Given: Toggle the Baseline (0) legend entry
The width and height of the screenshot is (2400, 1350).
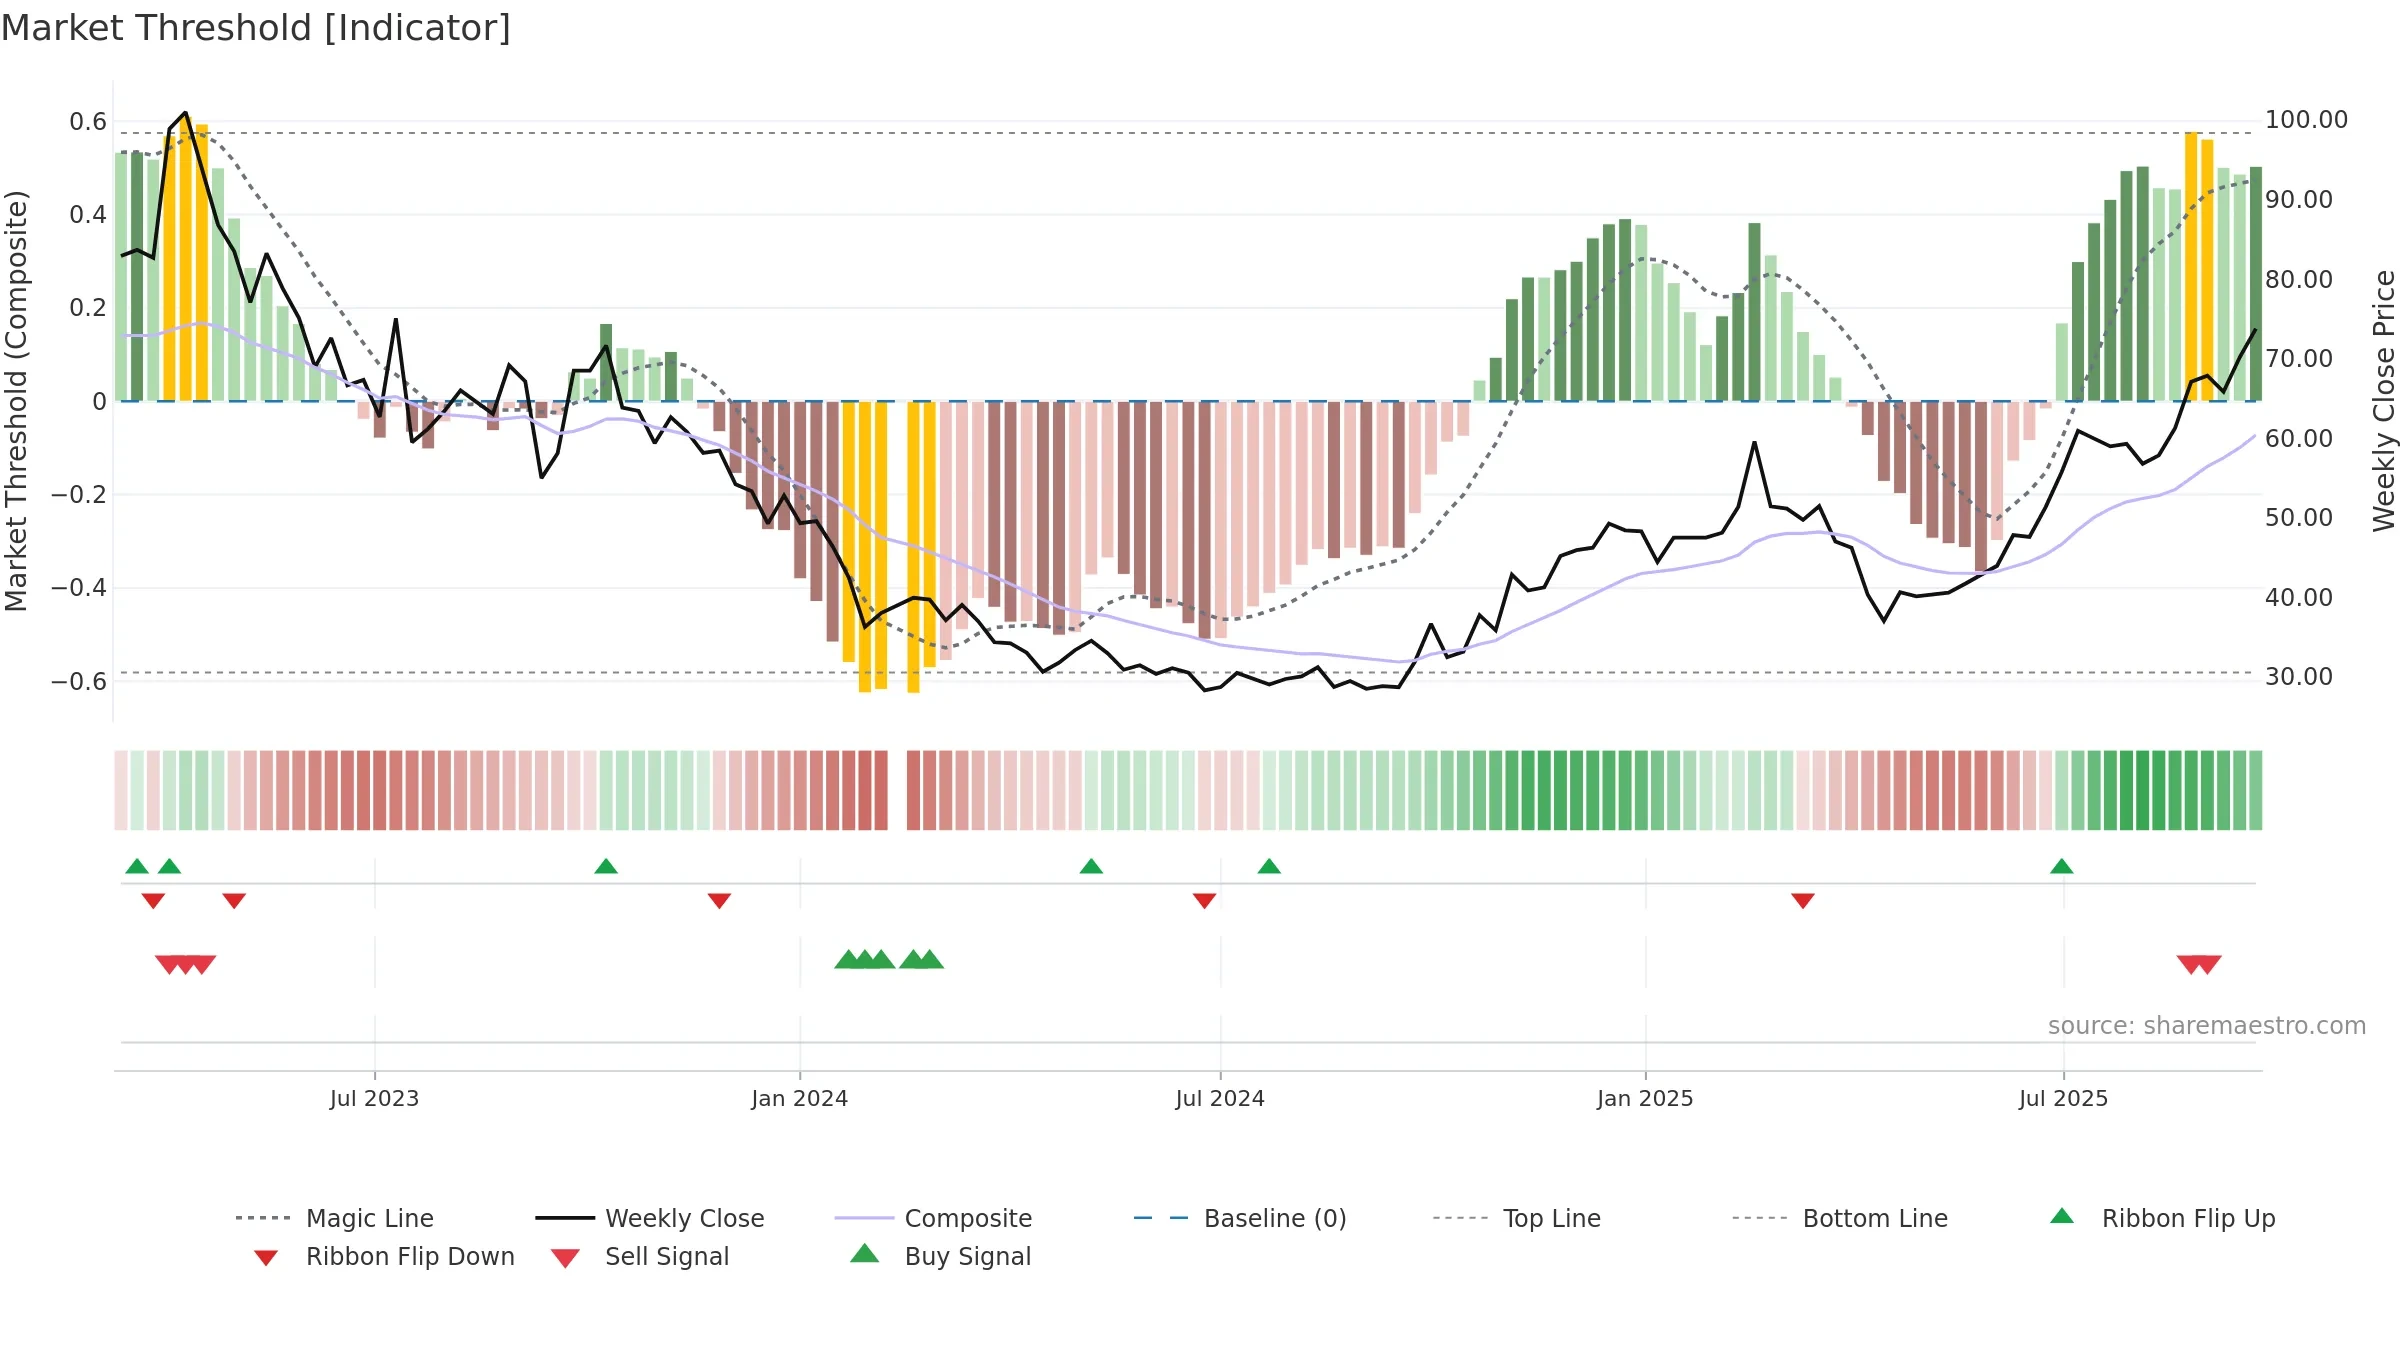Looking at the screenshot, I should coord(1240,1218).
